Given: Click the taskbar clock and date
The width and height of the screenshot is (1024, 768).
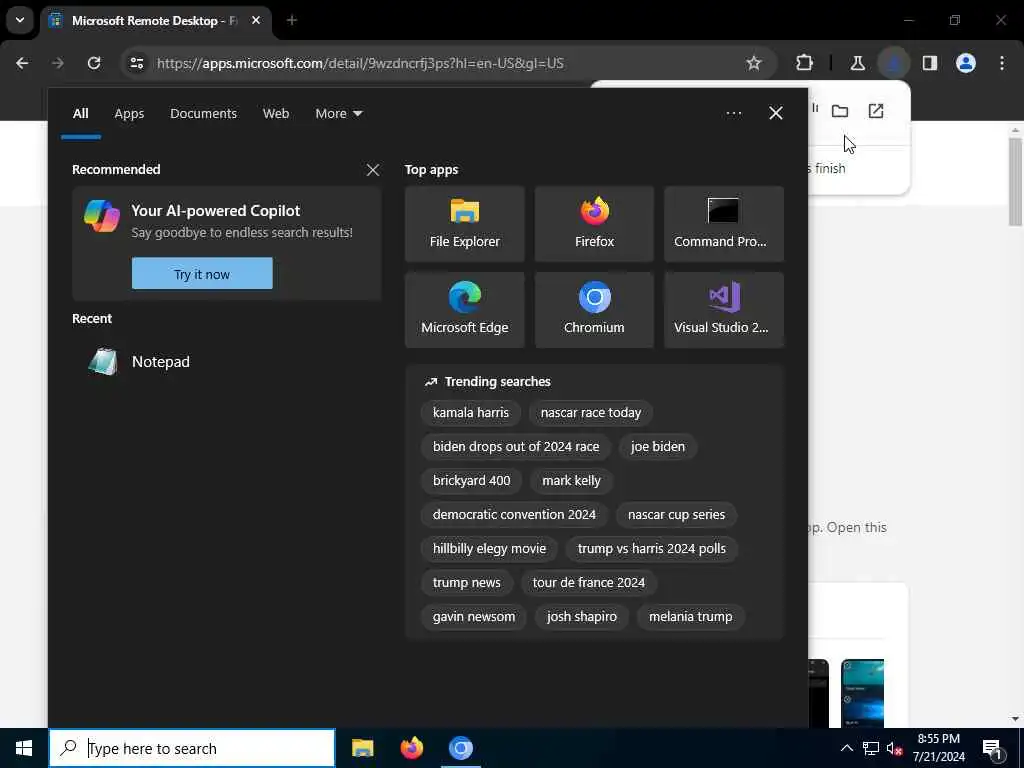Looking at the screenshot, I should (x=938, y=748).
